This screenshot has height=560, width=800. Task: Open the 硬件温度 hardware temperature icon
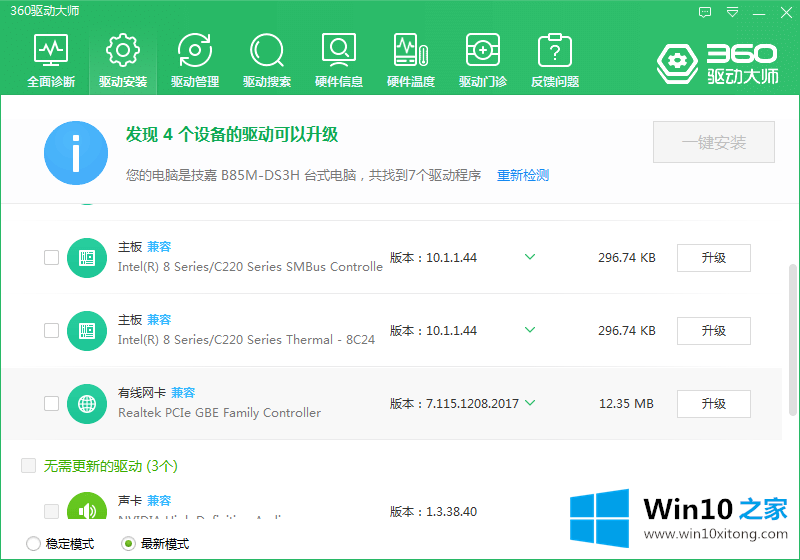[411, 50]
